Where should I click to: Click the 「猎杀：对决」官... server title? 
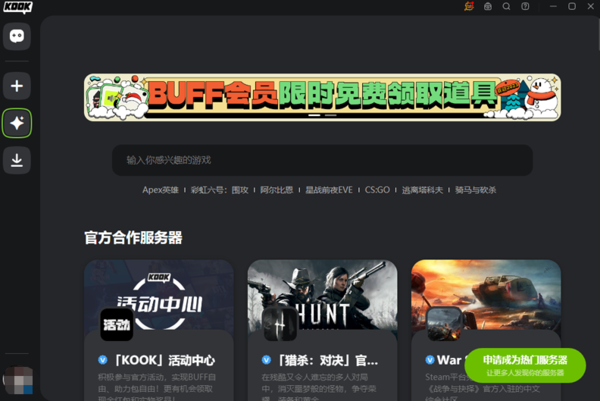(x=328, y=360)
